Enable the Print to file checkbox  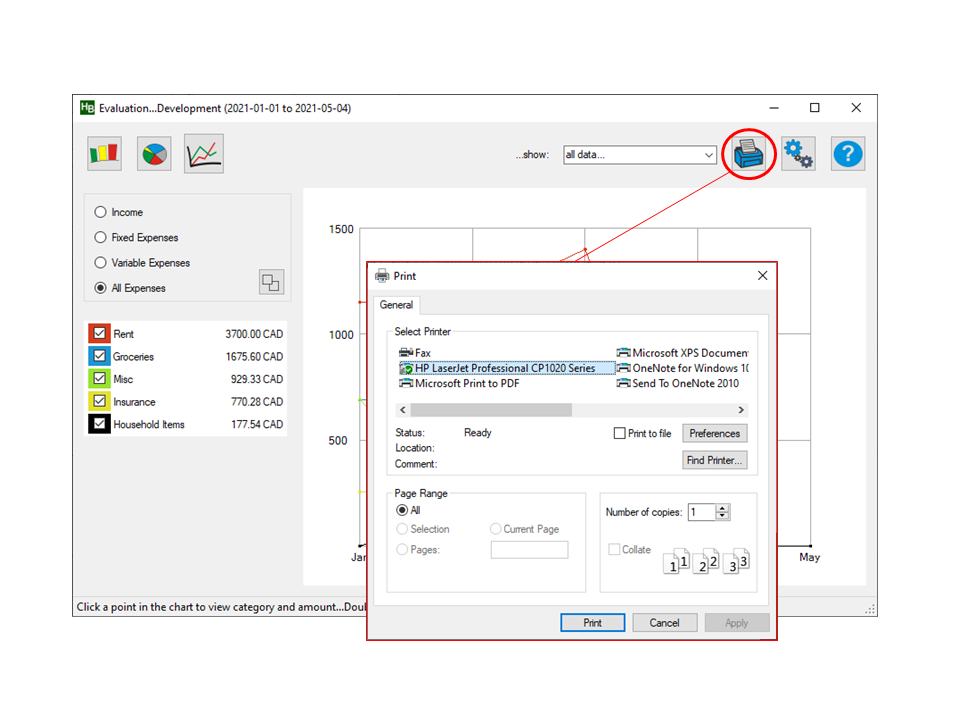click(619, 434)
